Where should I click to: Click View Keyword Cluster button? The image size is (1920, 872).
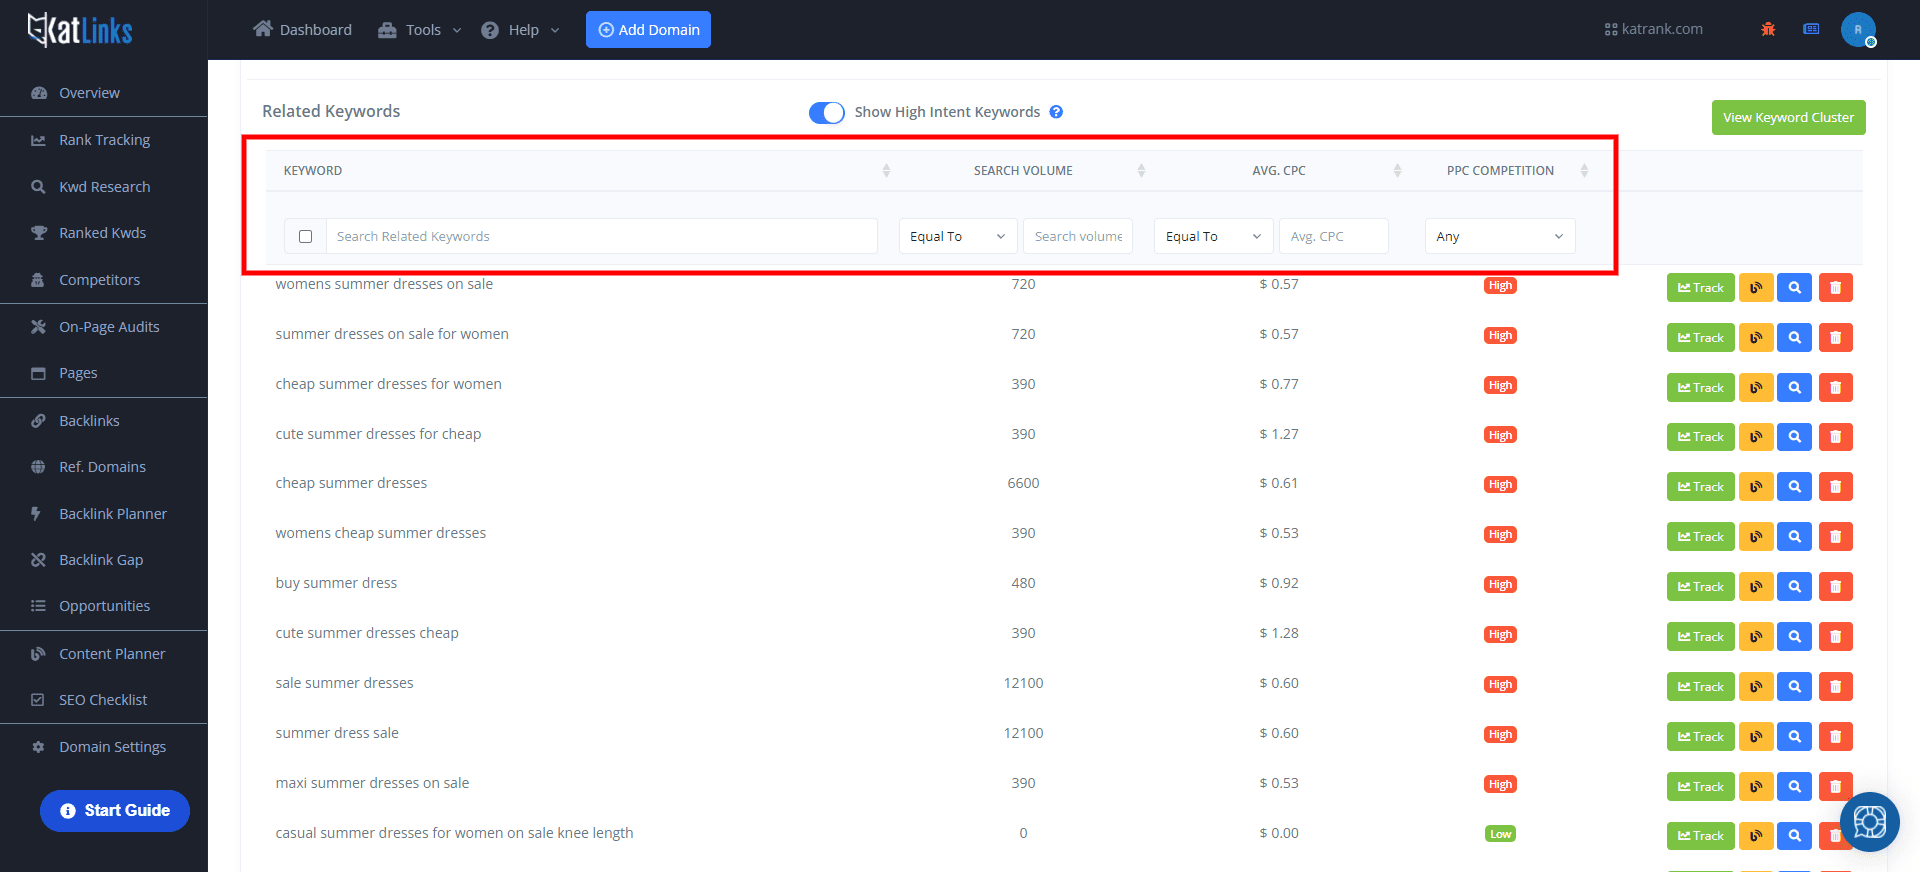1788,117
